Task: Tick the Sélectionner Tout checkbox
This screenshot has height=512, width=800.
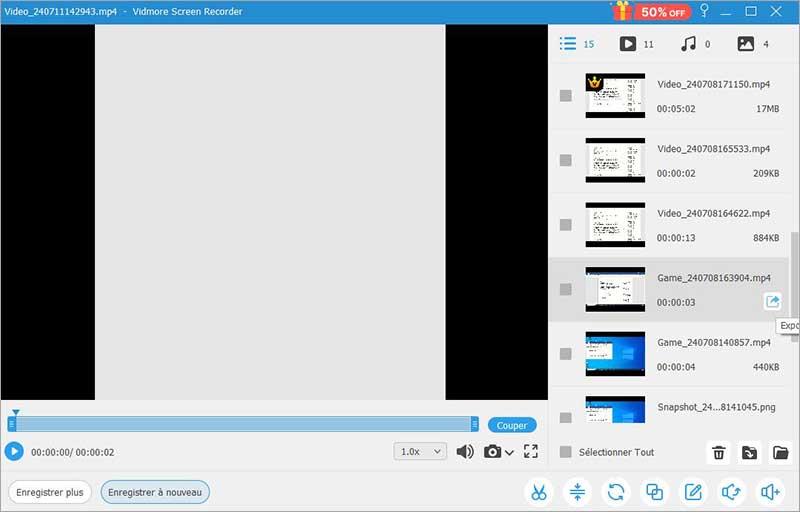Action: 565,452
